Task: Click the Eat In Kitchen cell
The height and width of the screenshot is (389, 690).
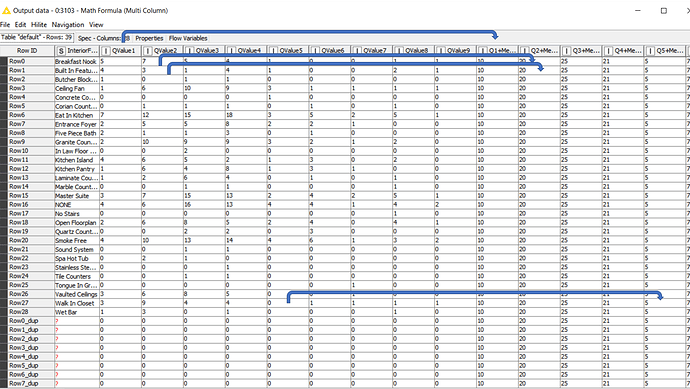Action: click(x=77, y=115)
